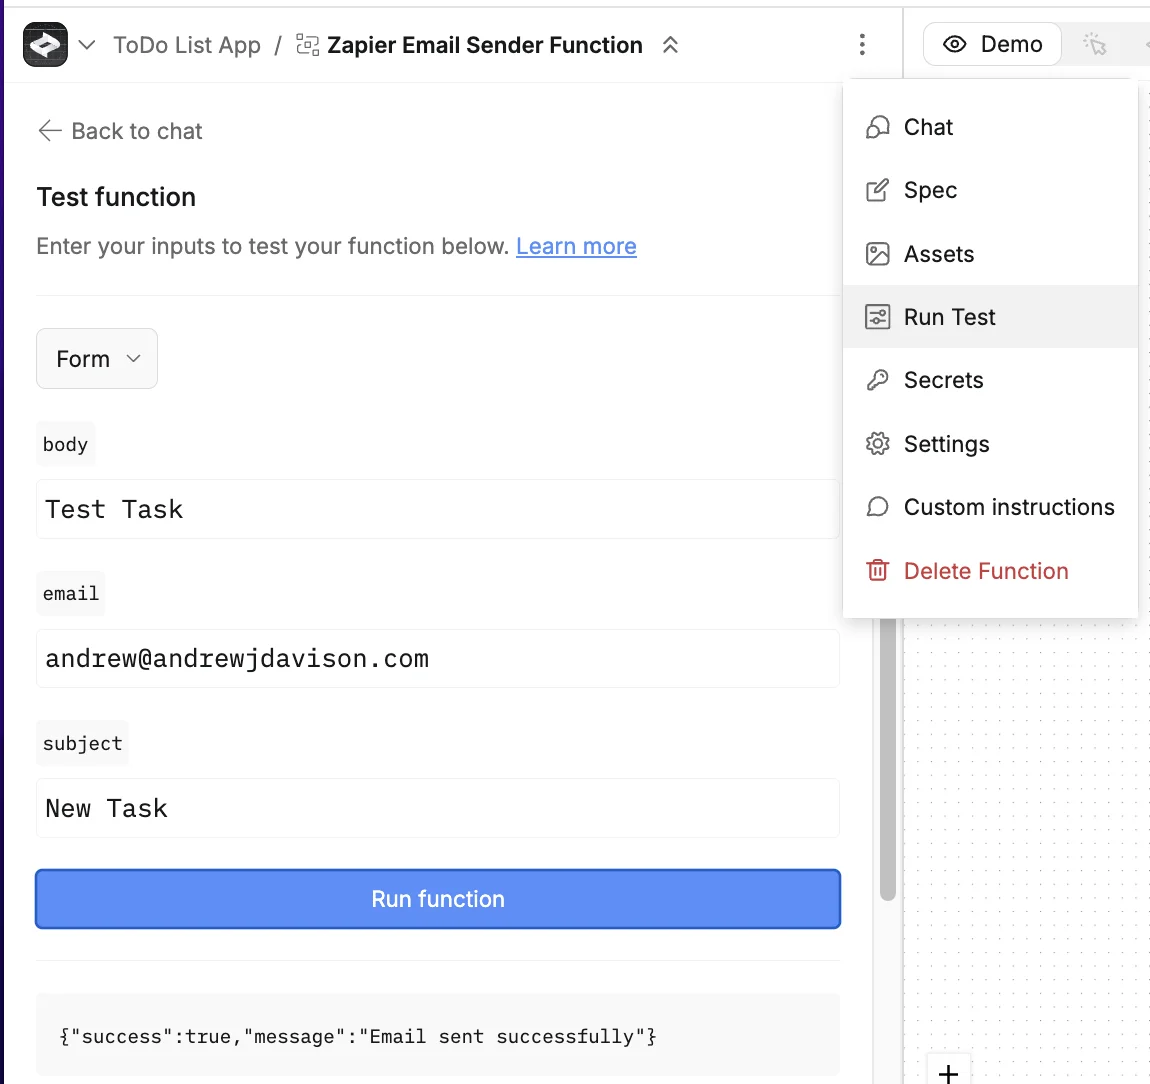Click the email input field
The height and width of the screenshot is (1084, 1150).
(x=438, y=659)
